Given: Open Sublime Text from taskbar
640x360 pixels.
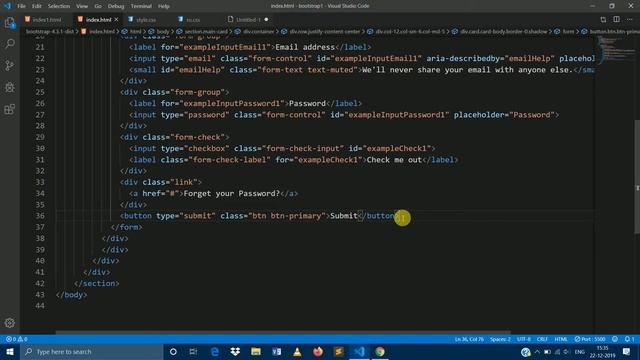Looking at the screenshot, I should point(338,351).
